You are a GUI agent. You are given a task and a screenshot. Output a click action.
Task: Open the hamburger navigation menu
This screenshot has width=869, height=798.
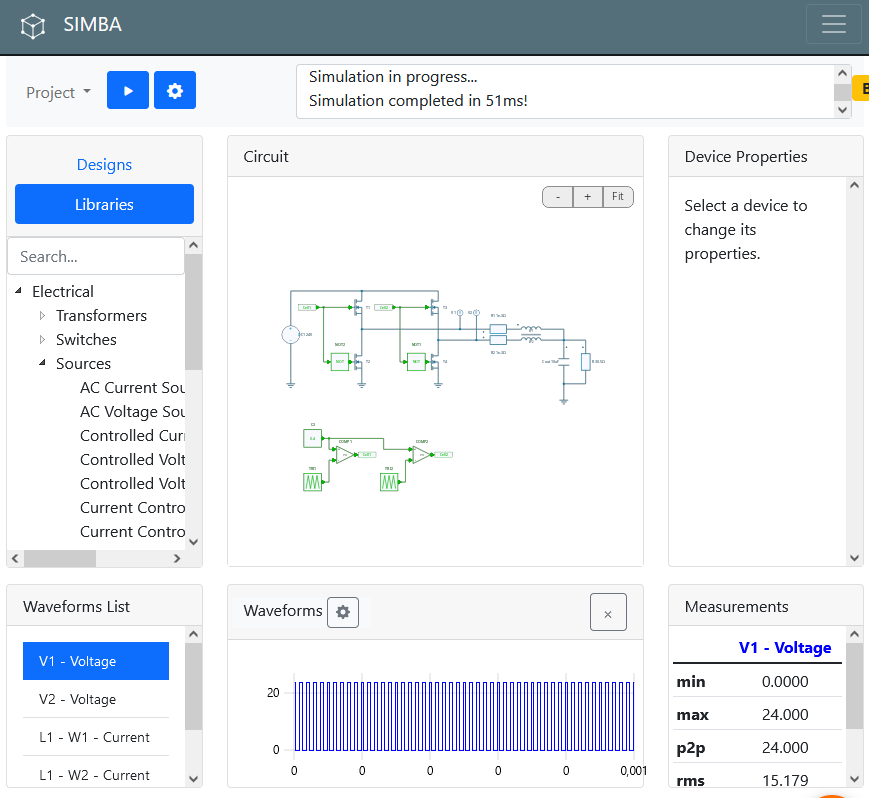834,24
